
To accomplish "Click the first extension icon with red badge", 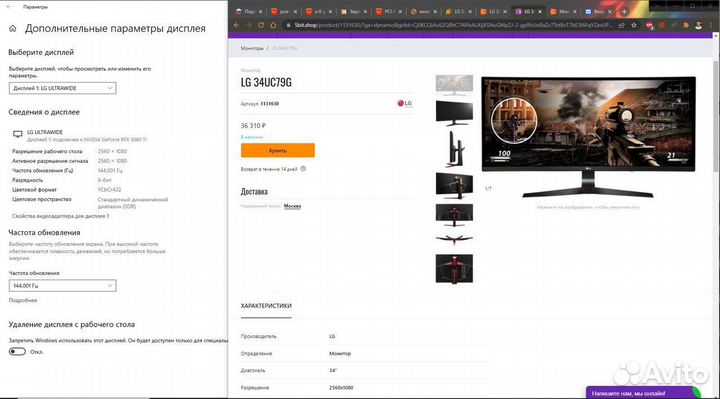I will pyautogui.click(x=650, y=25).
